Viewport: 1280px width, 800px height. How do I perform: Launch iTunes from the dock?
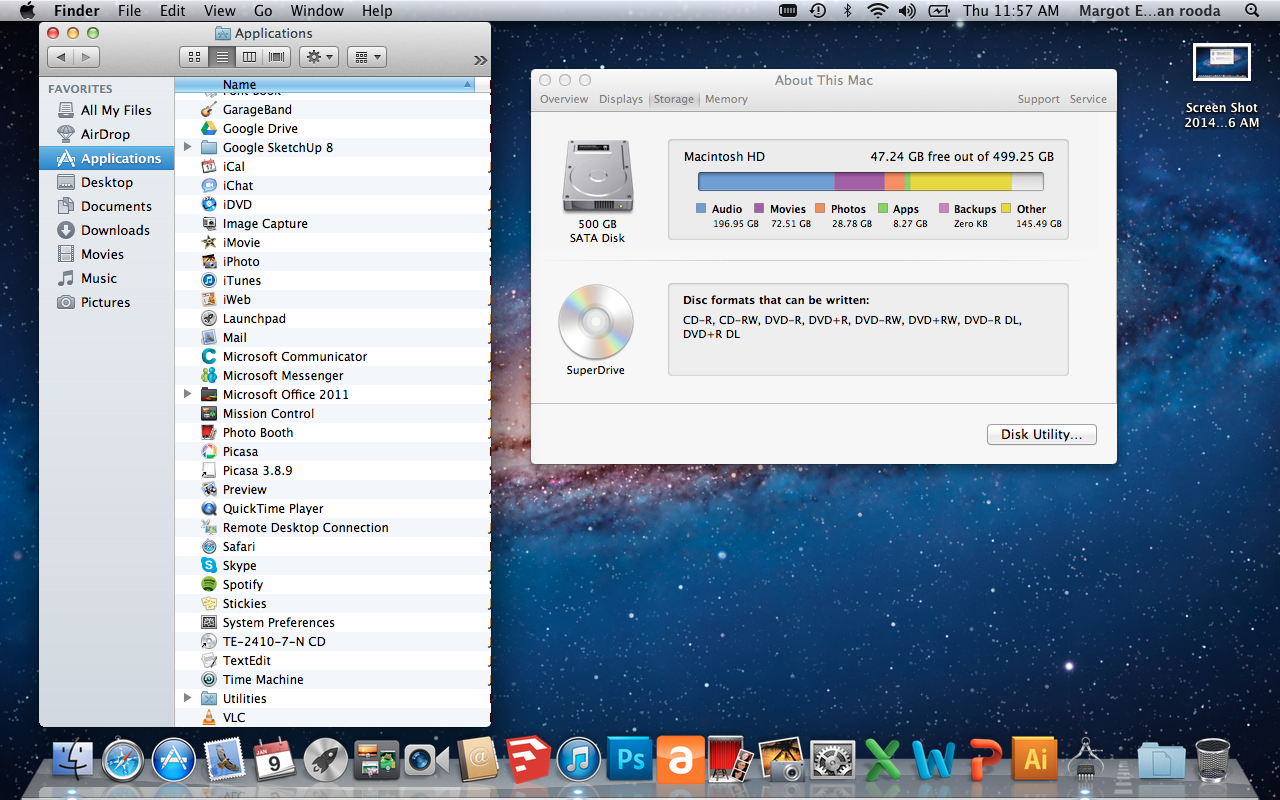click(x=578, y=760)
